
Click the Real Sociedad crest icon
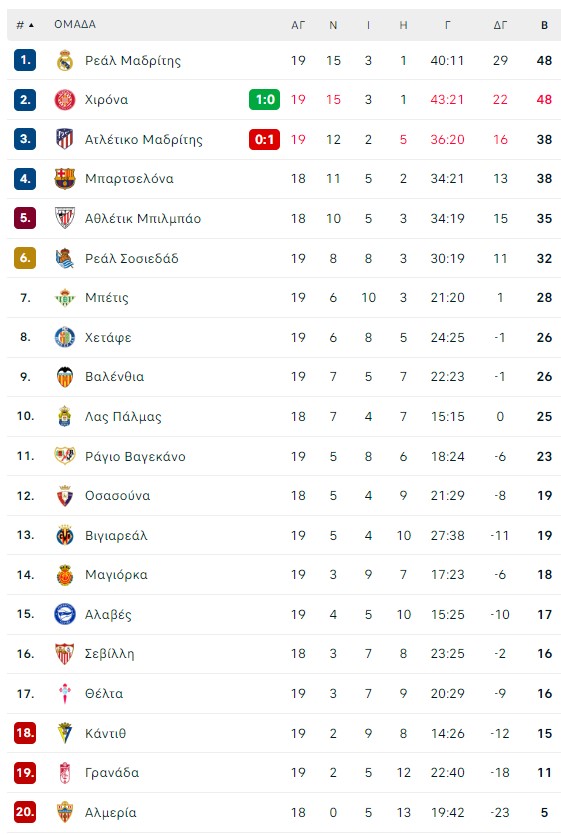64,258
